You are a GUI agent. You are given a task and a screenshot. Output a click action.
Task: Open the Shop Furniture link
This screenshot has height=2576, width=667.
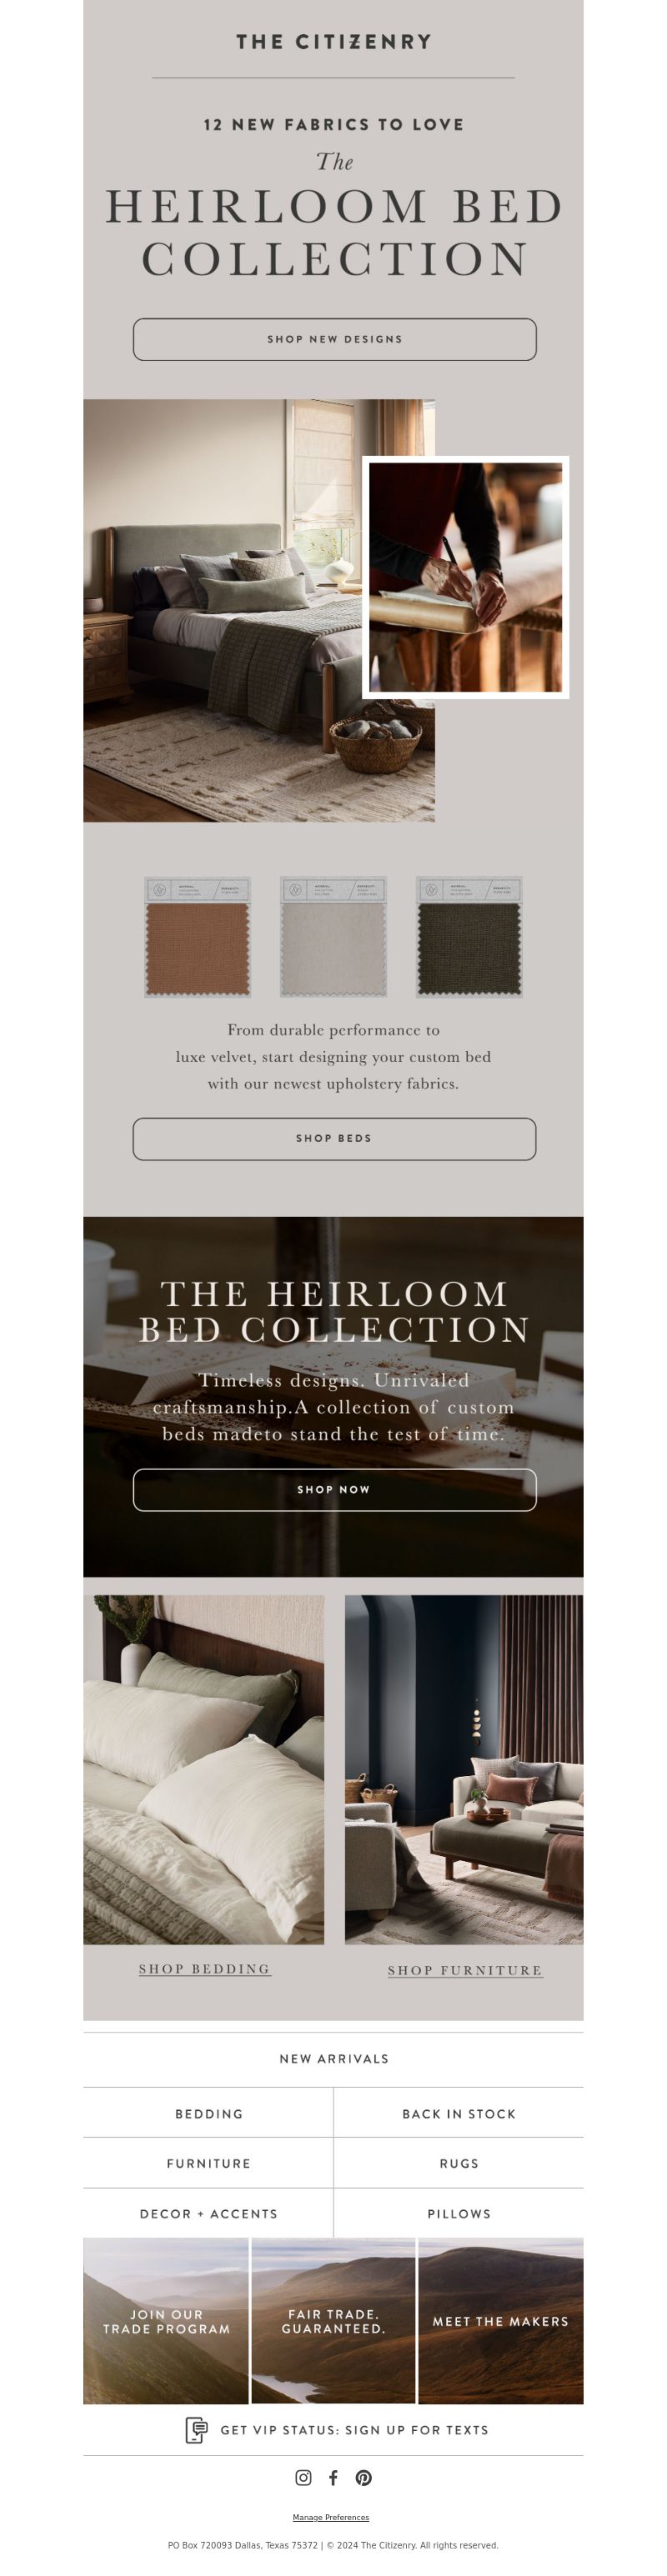tap(465, 1969)
